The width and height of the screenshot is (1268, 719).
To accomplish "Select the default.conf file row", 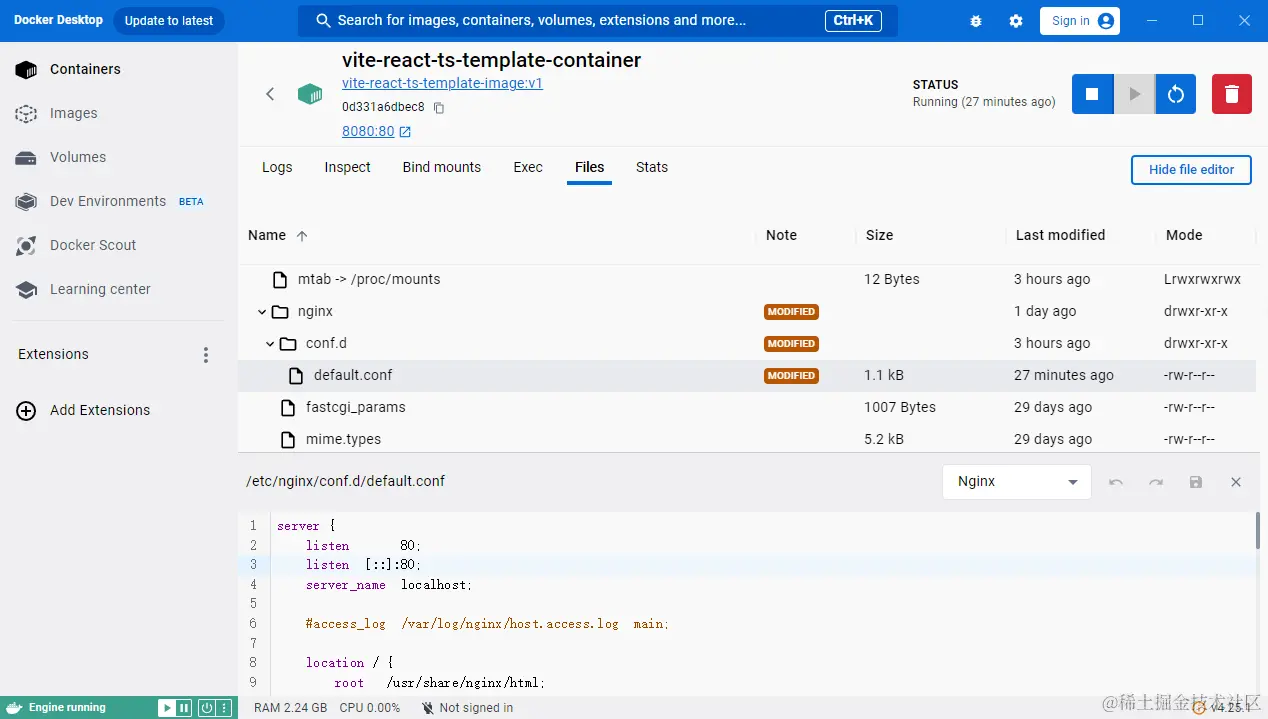I will point(746,376).
